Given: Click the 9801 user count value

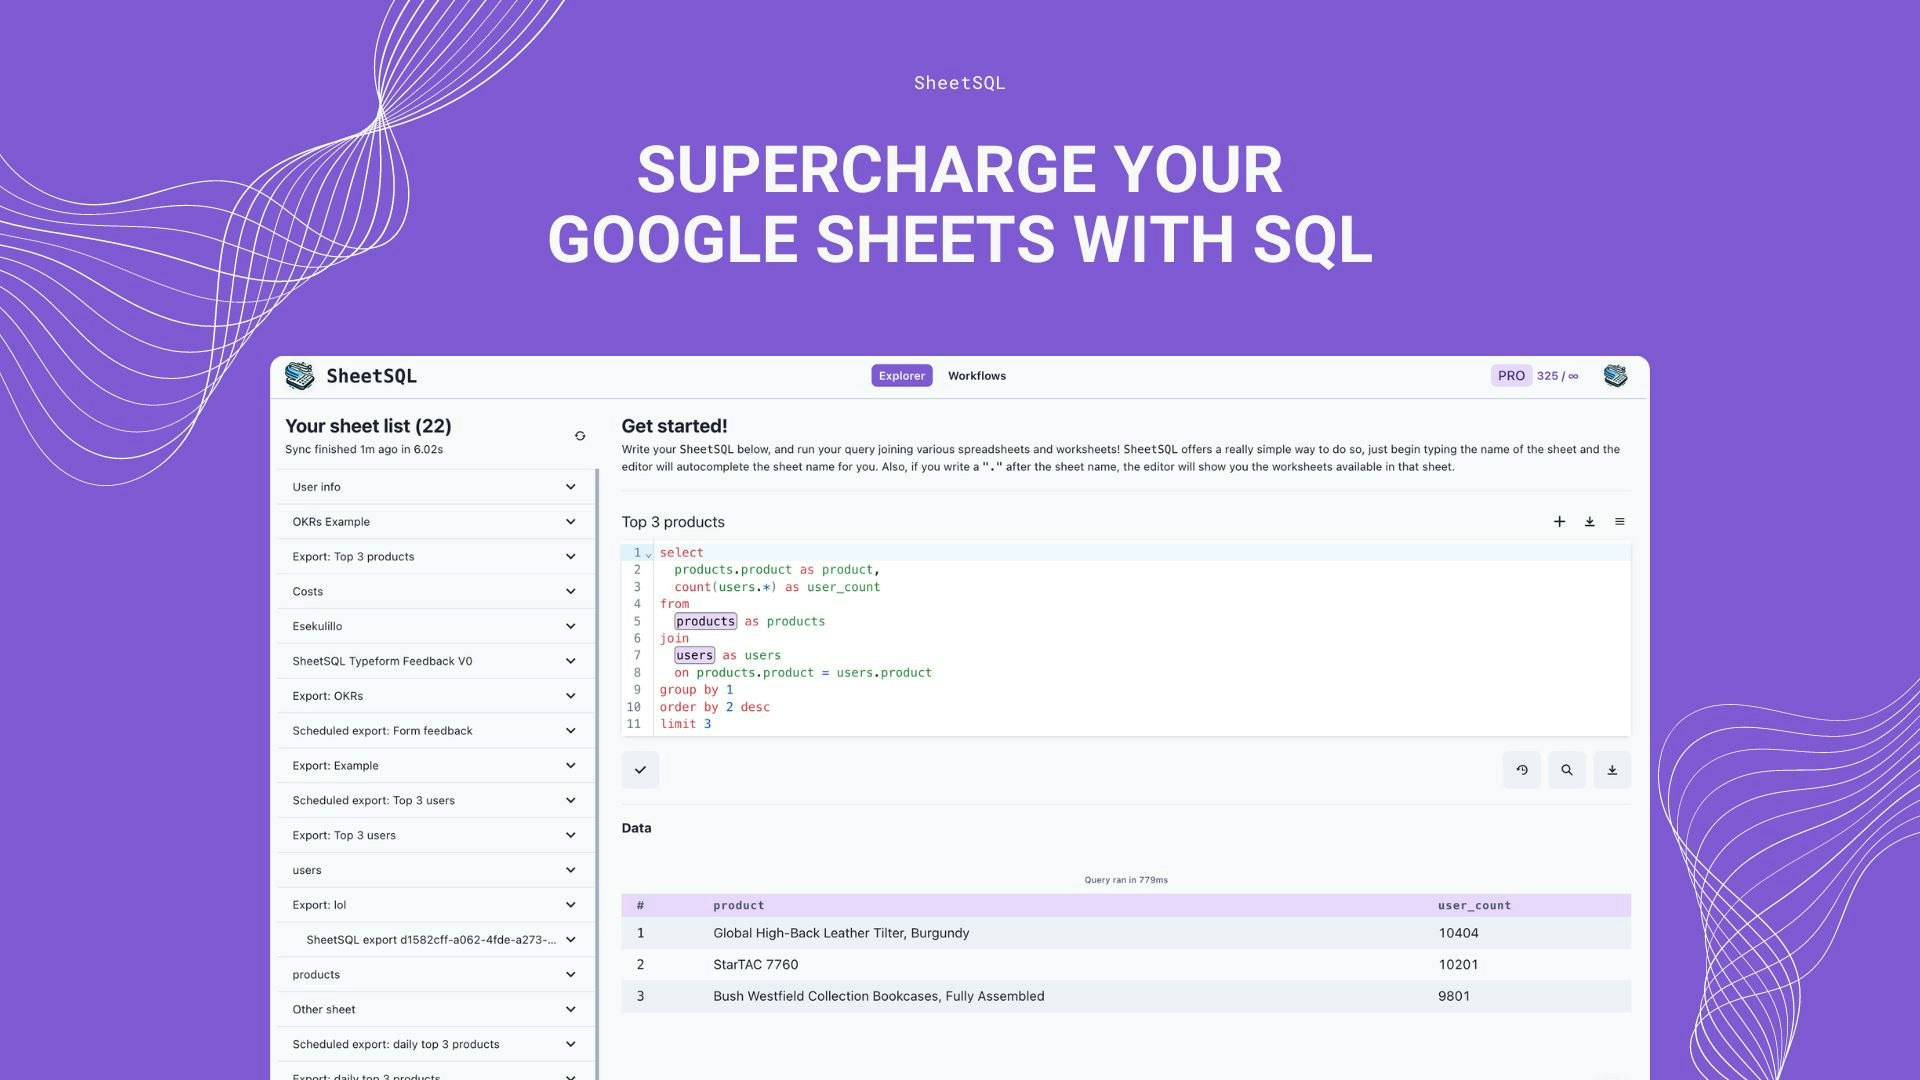Looking at the screenshot, I should 1454,996.
